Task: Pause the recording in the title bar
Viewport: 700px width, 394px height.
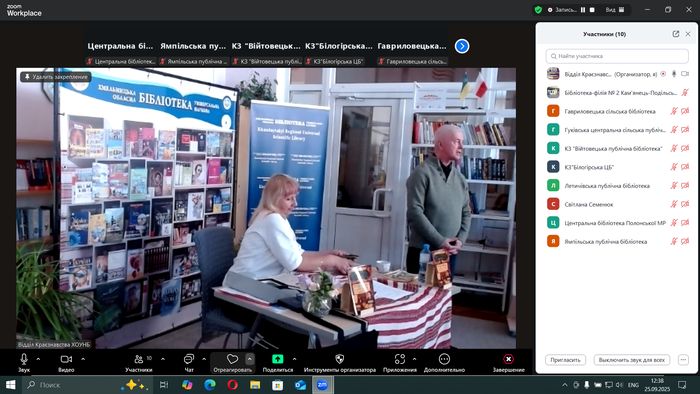Action: click(x=583, y=9)
